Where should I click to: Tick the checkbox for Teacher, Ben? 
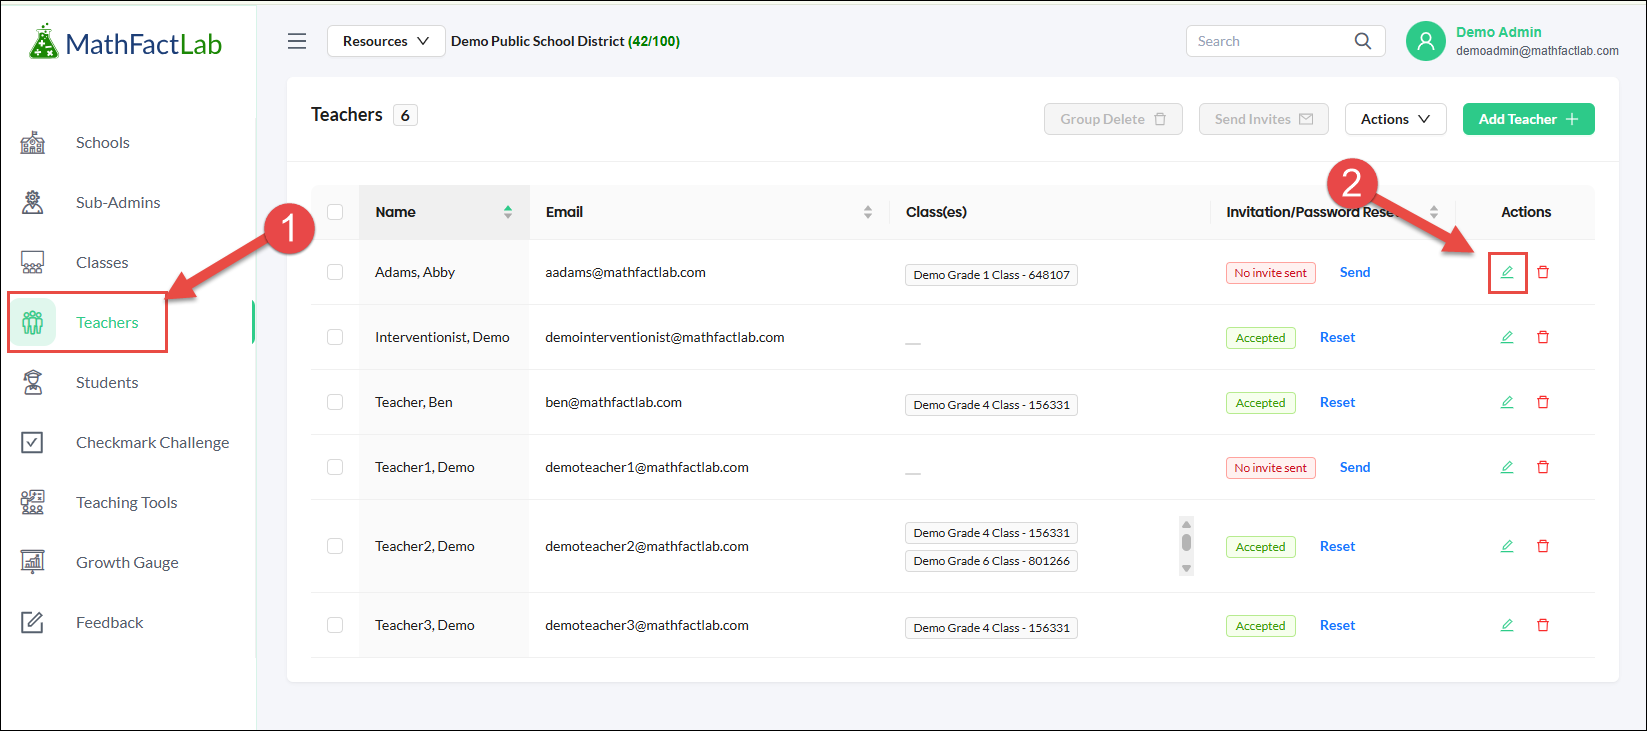click(x=335, y=402)
